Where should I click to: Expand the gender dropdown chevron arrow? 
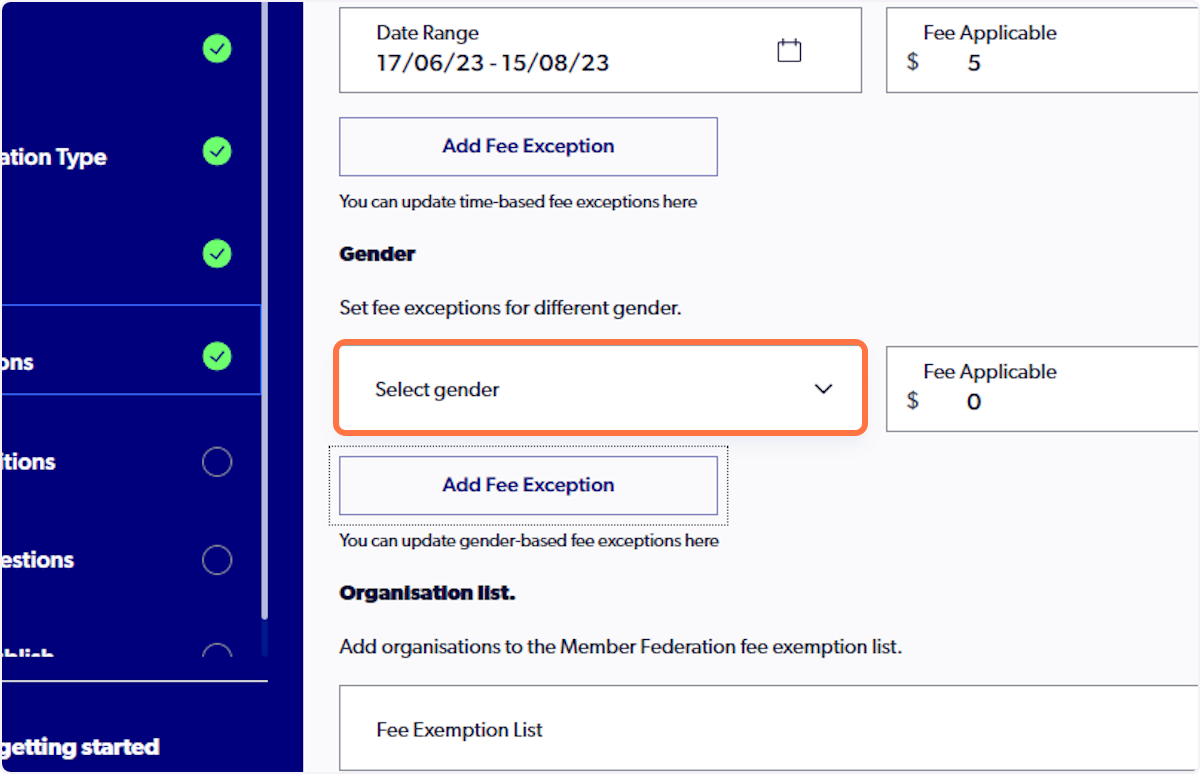click(823, 388)
